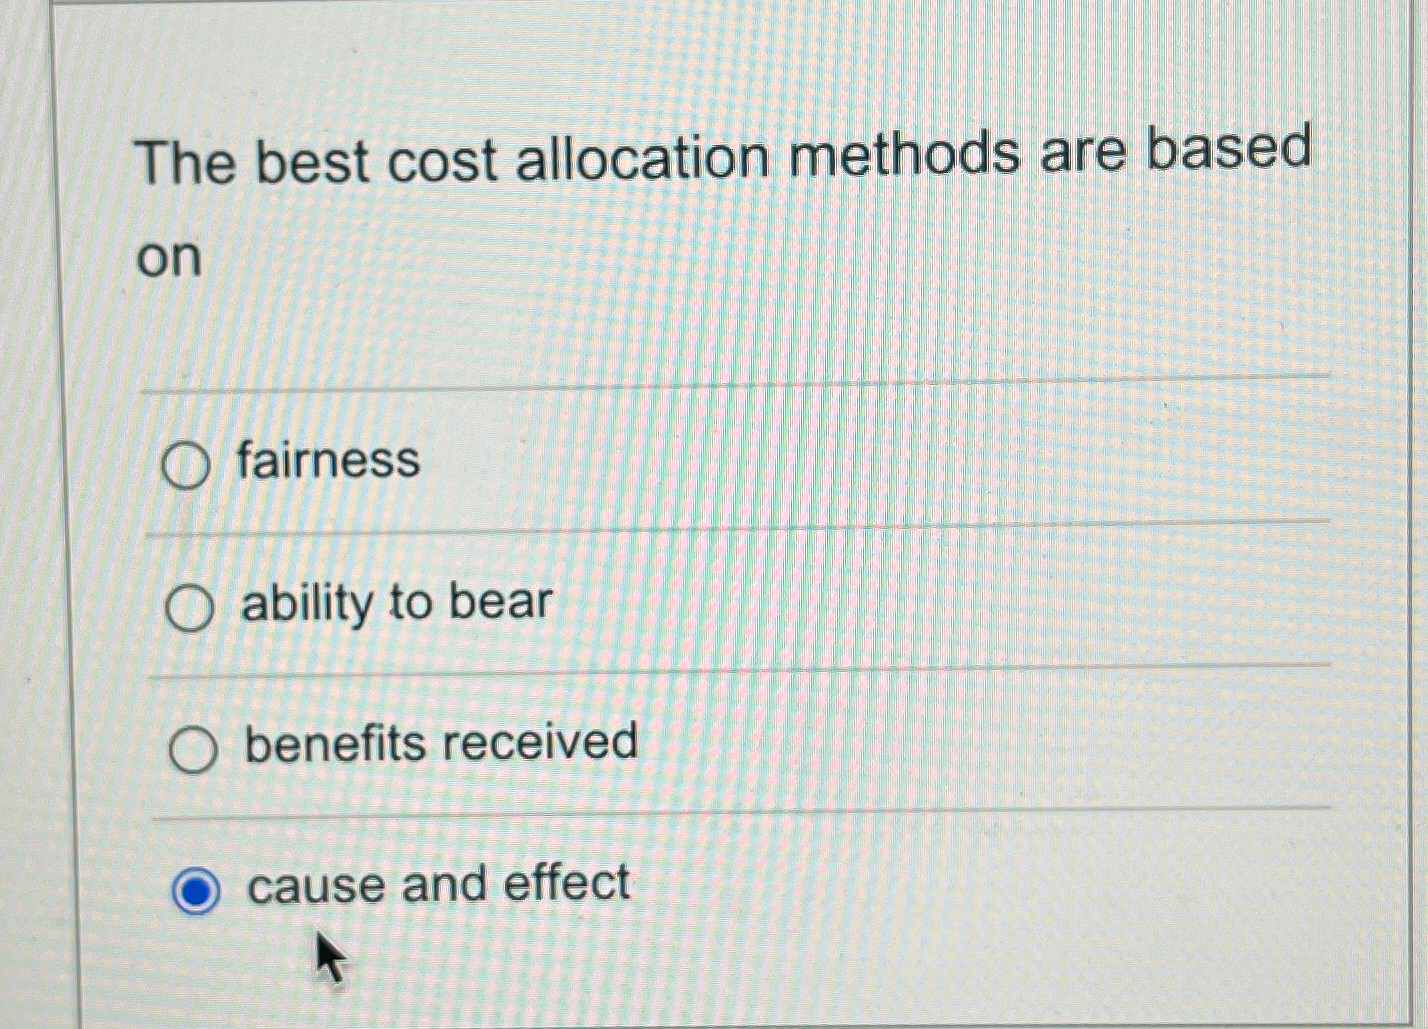Viewport: 1428px width, 1029px height.
Task: Click the fairness answer label
Action: click(325, 462)
